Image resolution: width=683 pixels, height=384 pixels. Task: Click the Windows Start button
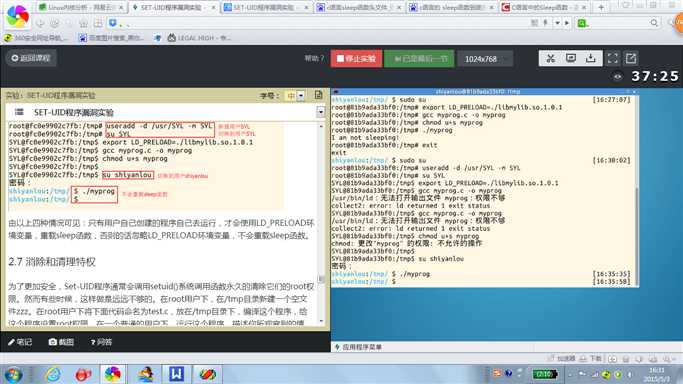(x=13, y=374)
